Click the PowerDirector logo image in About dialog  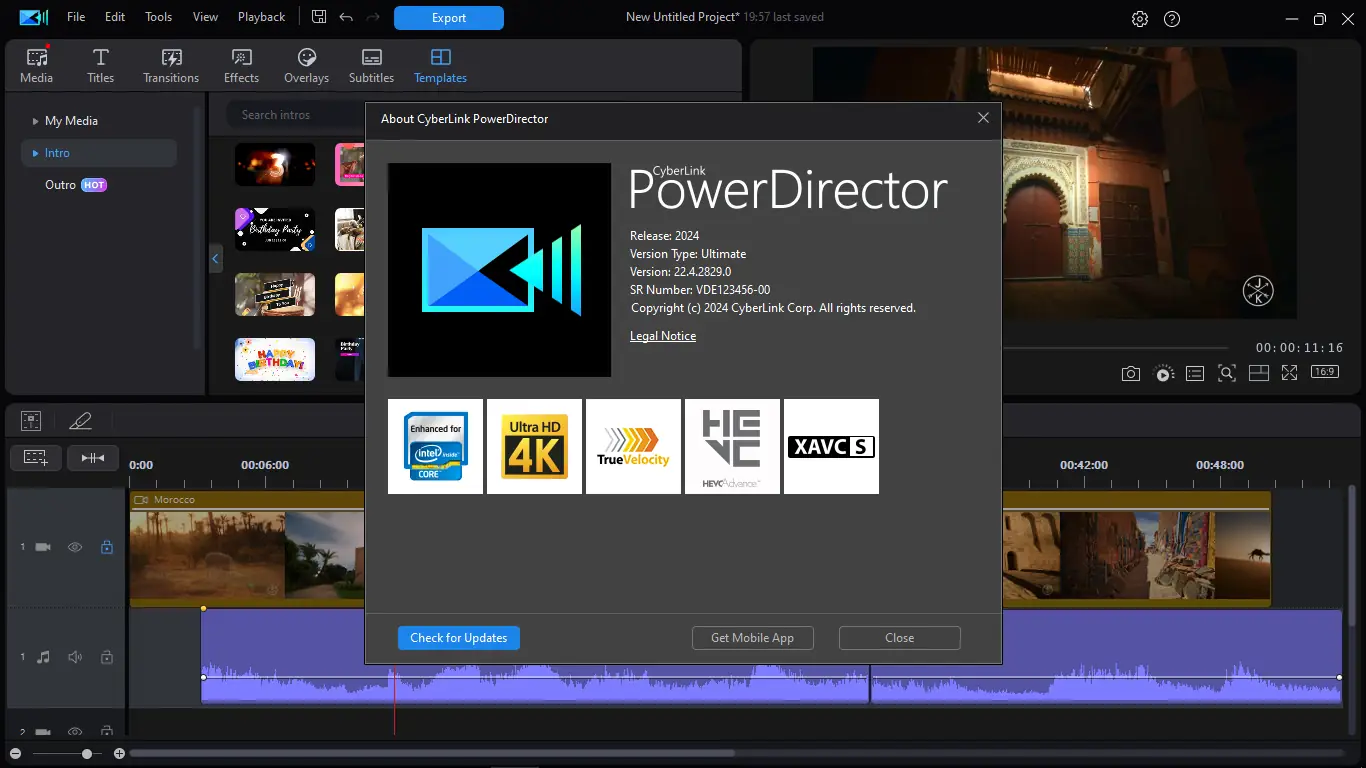coord(499,270)
